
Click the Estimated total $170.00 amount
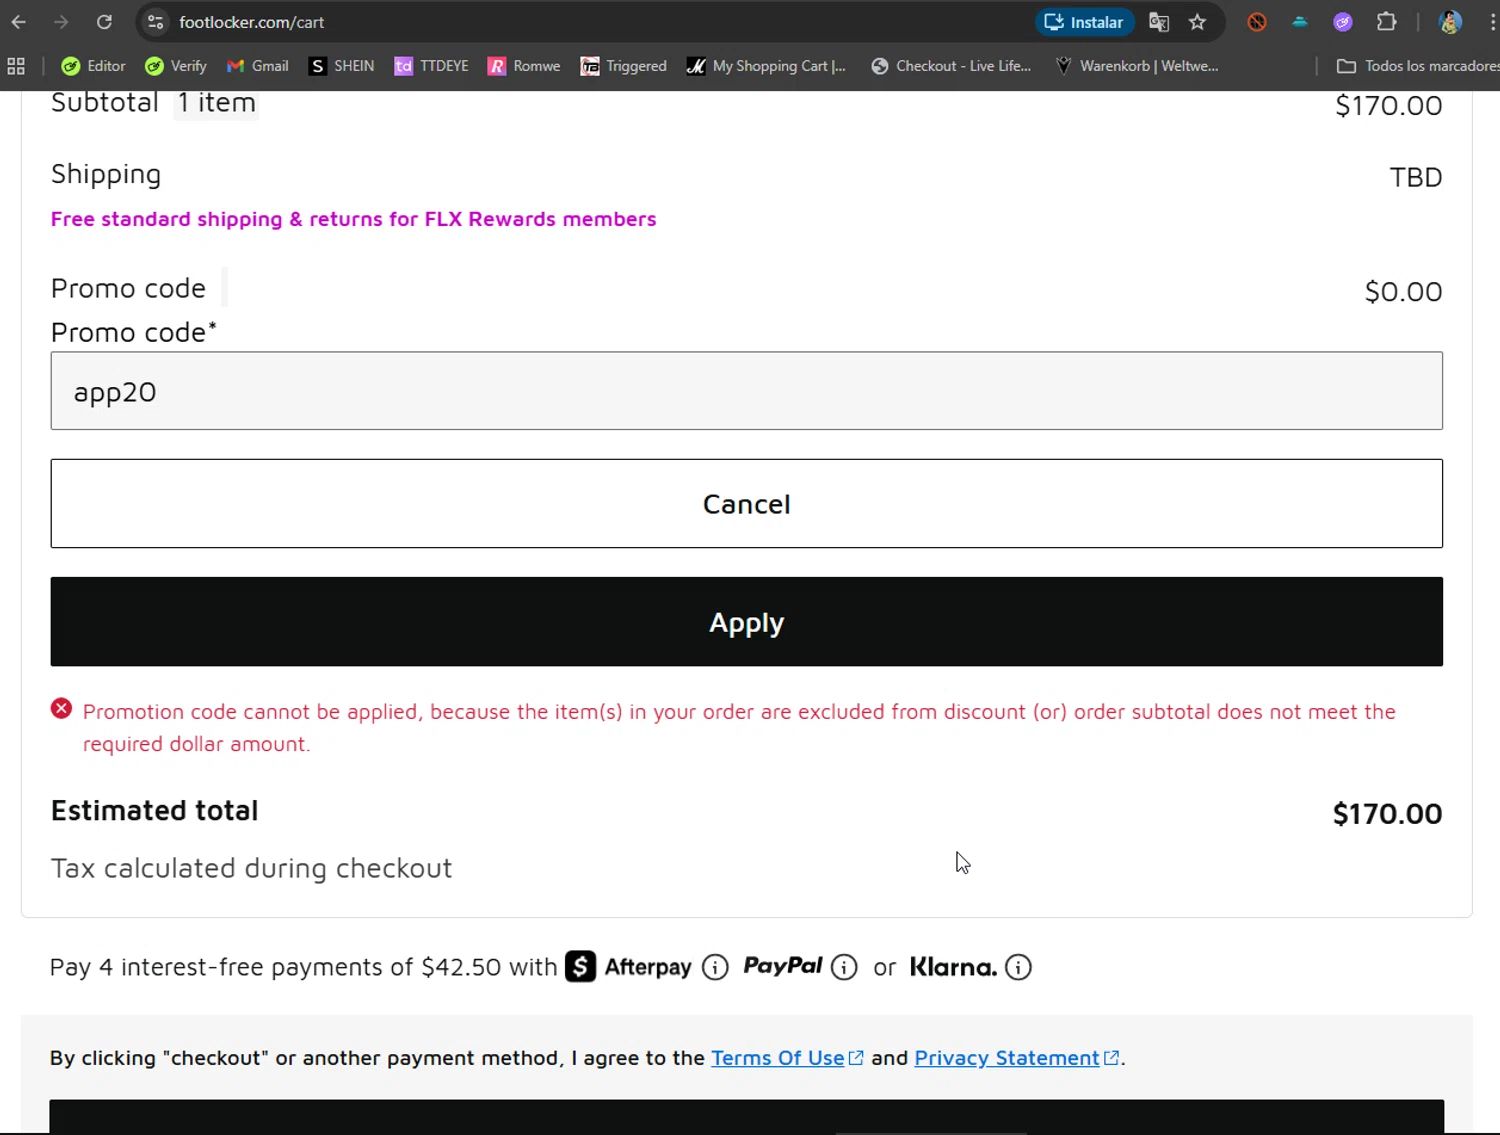click(x=1387, y=814)
